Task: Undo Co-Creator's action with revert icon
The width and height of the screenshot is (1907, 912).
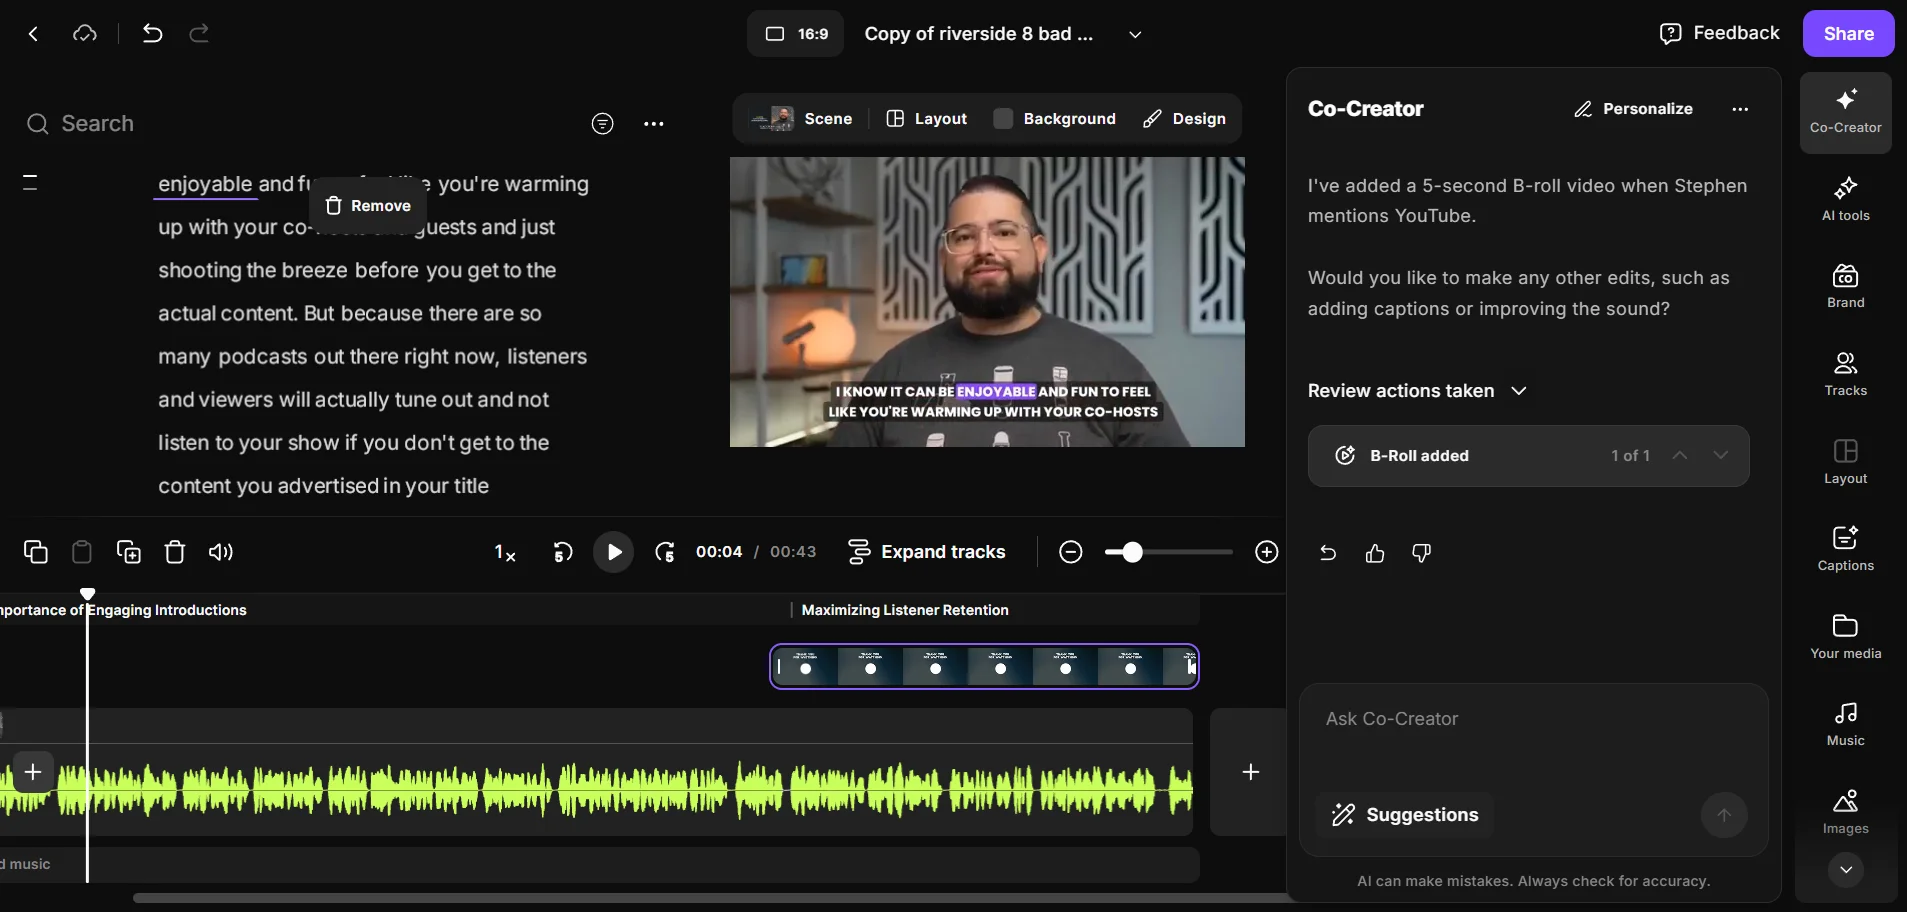Action: 1328,553
